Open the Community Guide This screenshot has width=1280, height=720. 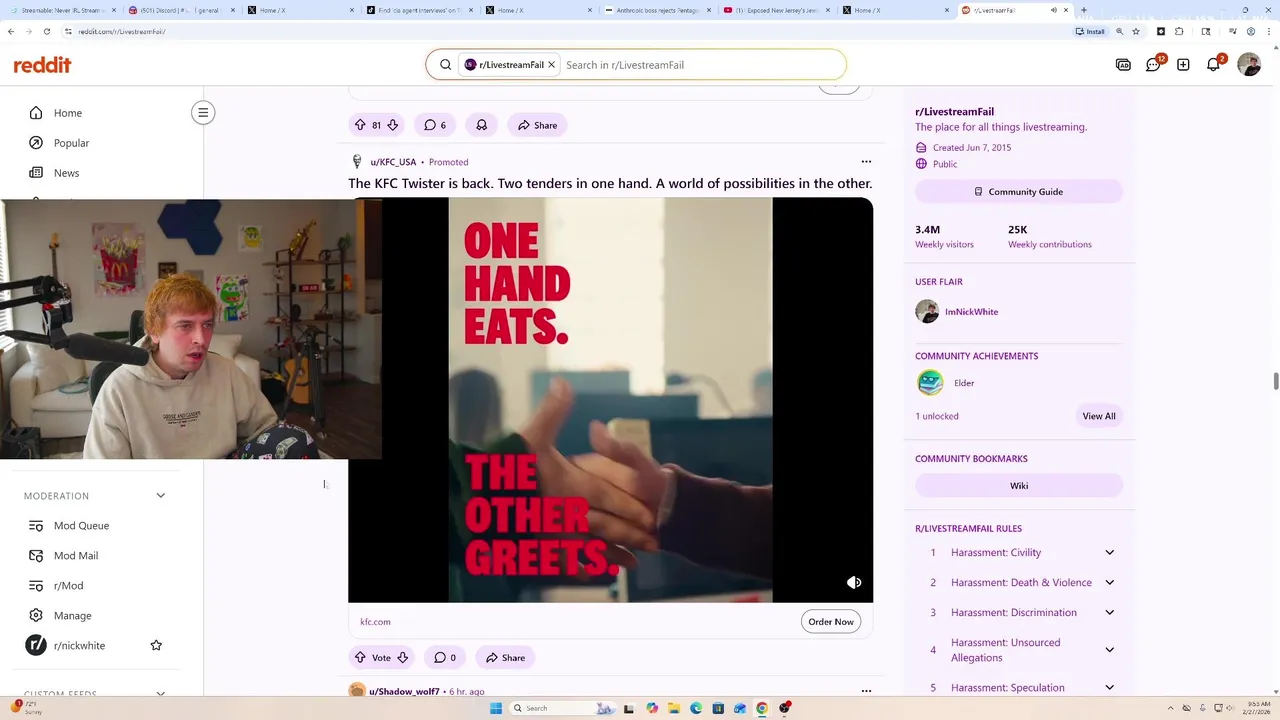click(1019, 192)
